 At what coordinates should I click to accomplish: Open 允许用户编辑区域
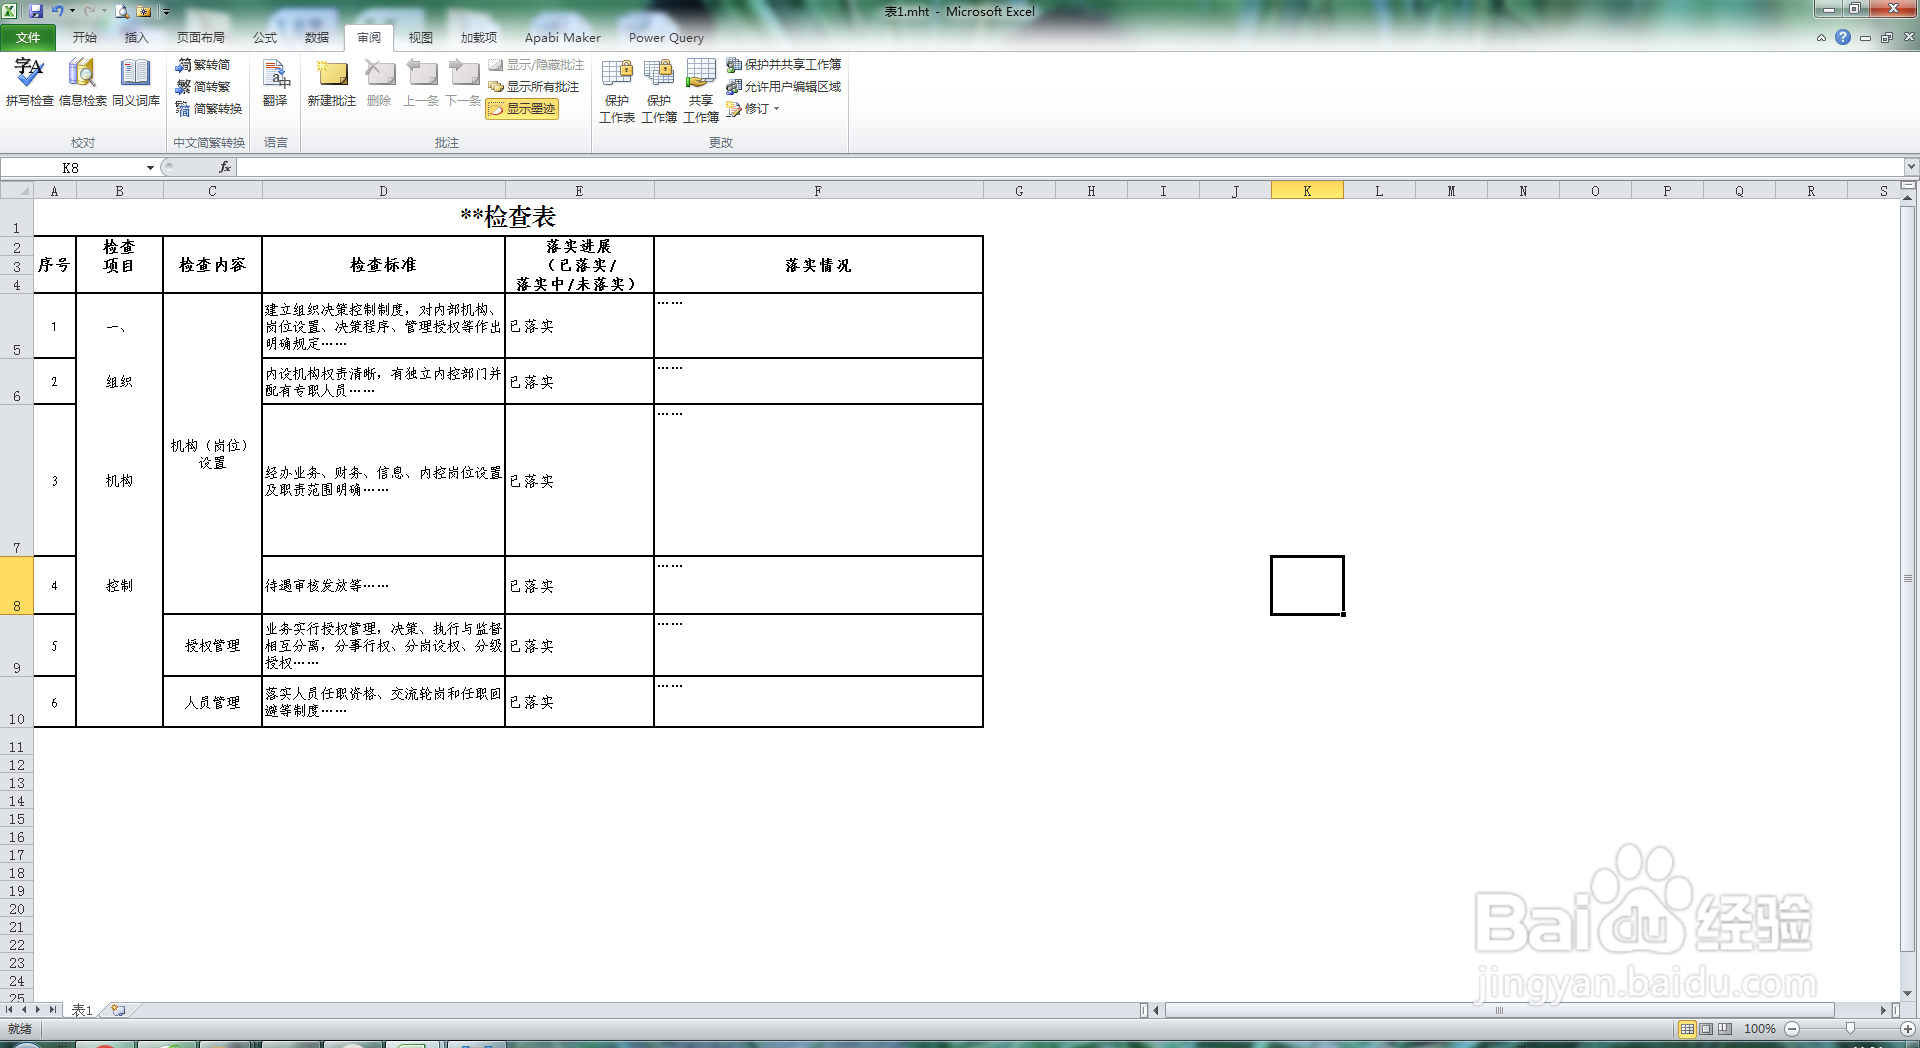(x=784, y=87)
